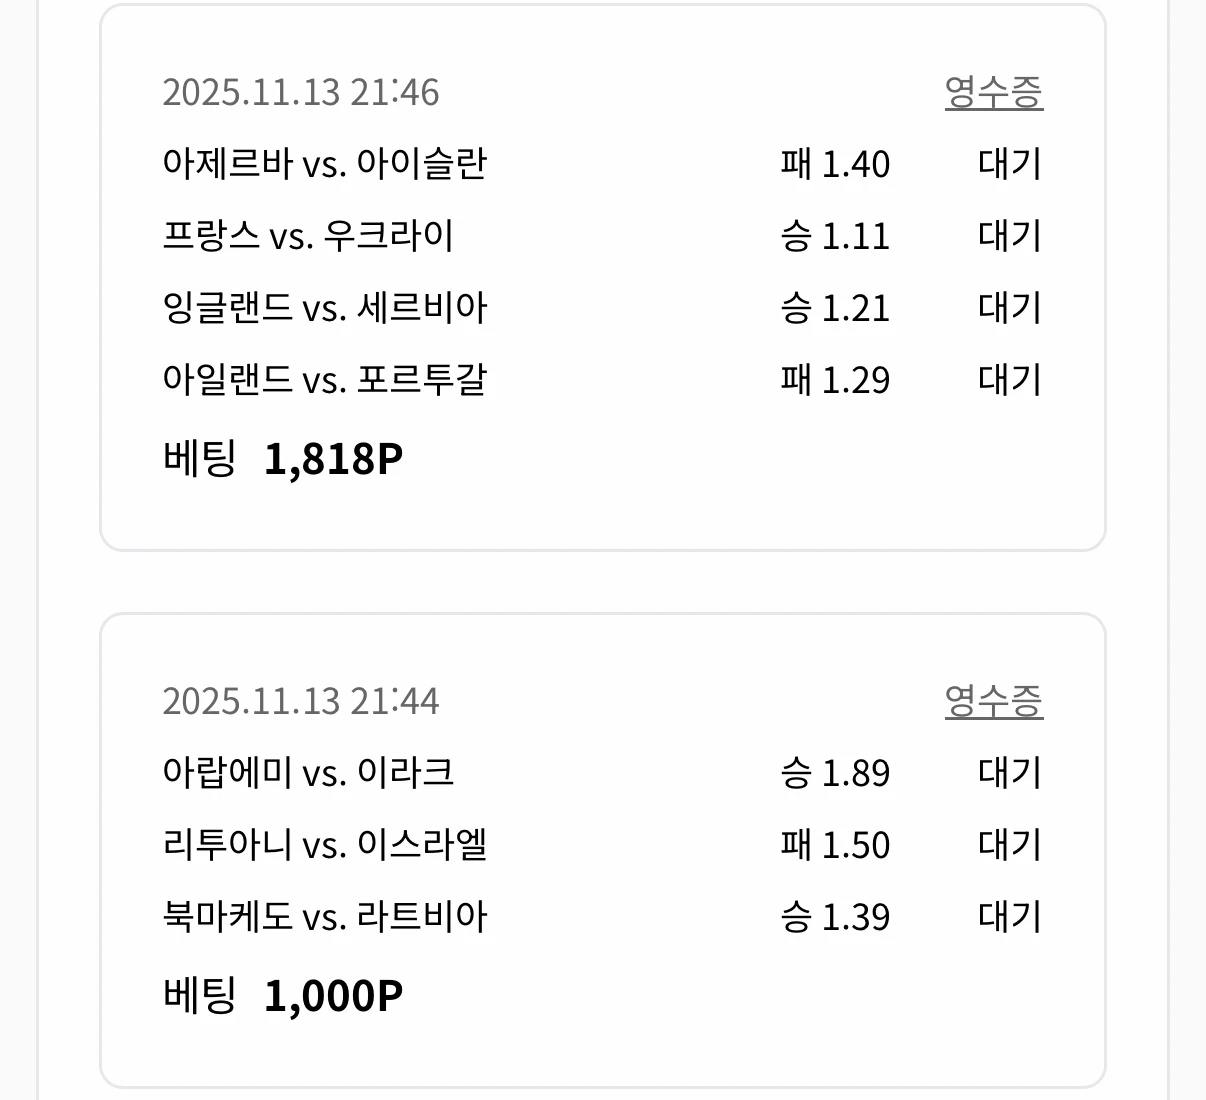Open the 영수증 receipt for the 21:44 bet
Screen dimensions: 1206x1100
[995, 700]
